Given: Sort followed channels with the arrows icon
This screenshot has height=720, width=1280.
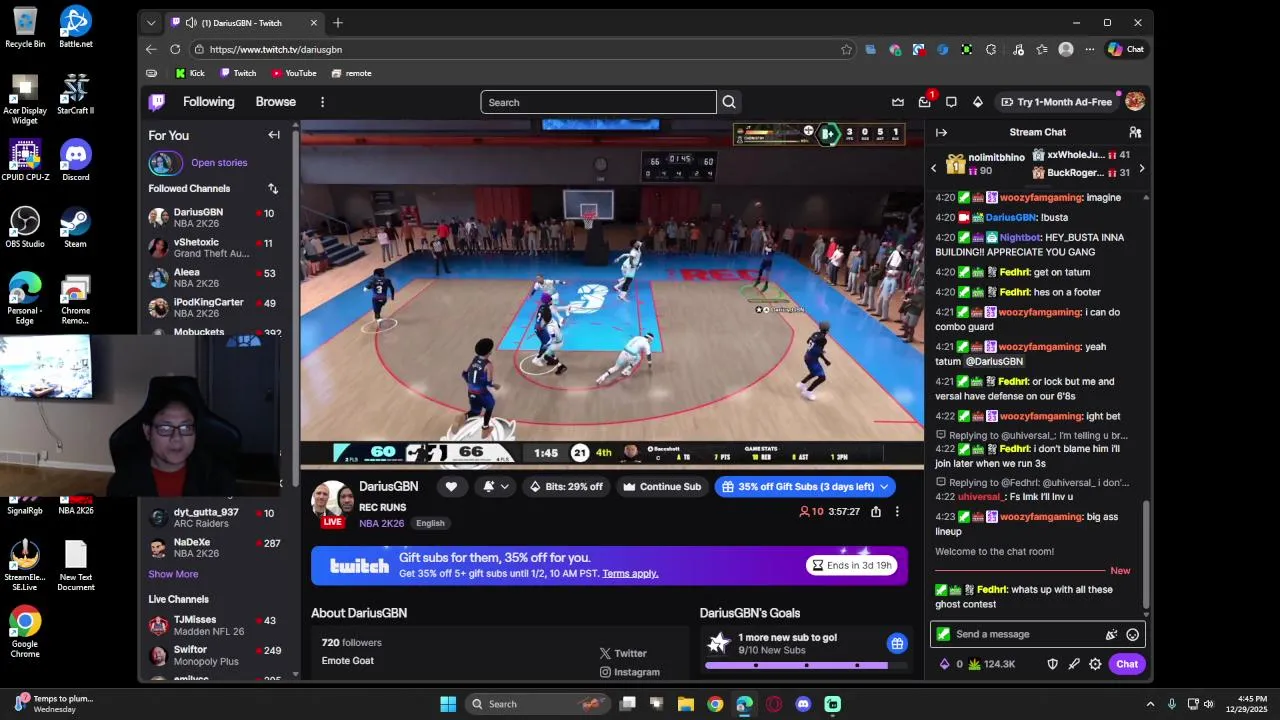Looking at the screenshot, I should point(273,188).
